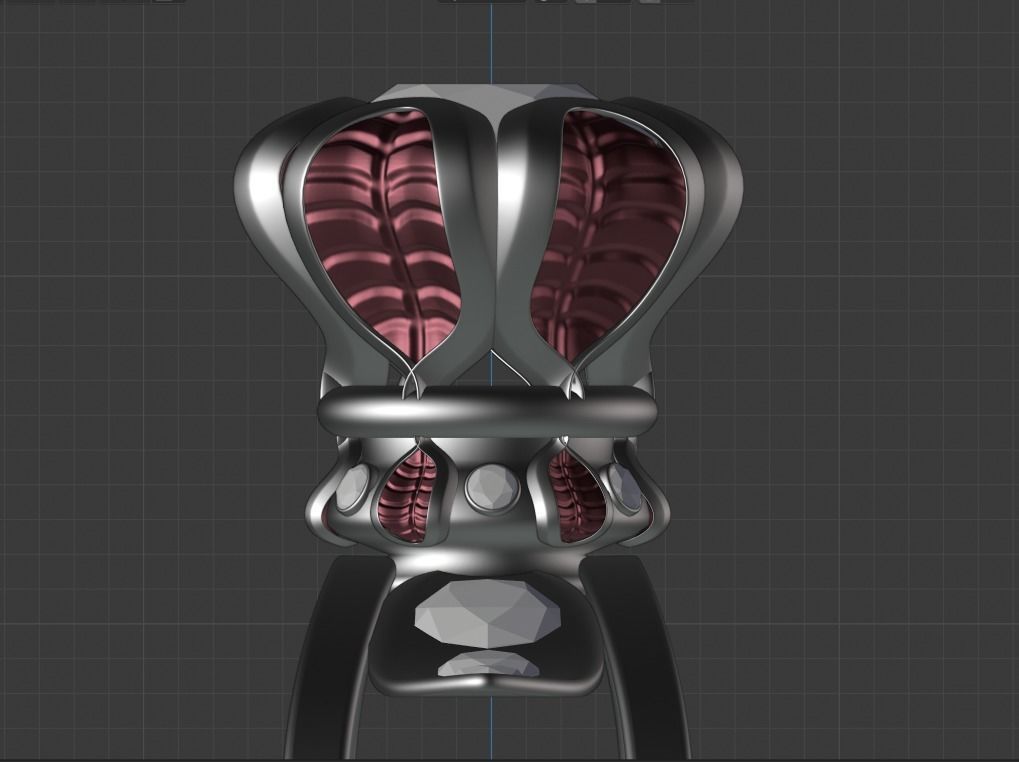Select the left round gem on lower band
The height and width of the screenshot is (762, 1019).
coord(352,489)
